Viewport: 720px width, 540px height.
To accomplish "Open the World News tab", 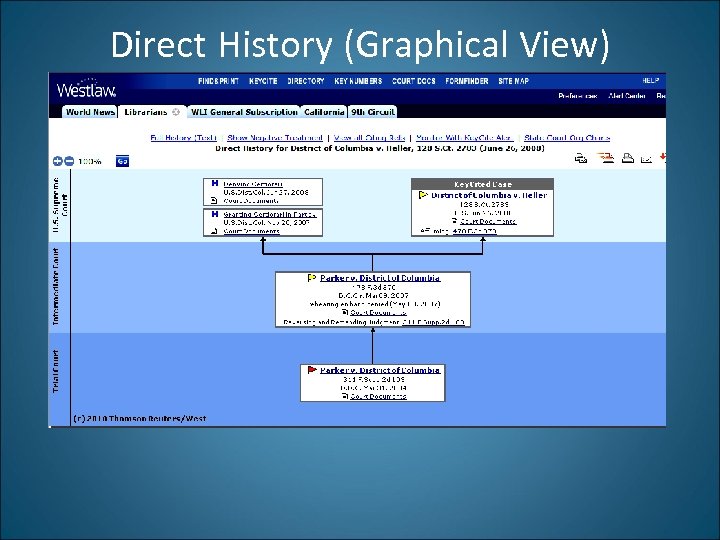I will click(90, 112).
